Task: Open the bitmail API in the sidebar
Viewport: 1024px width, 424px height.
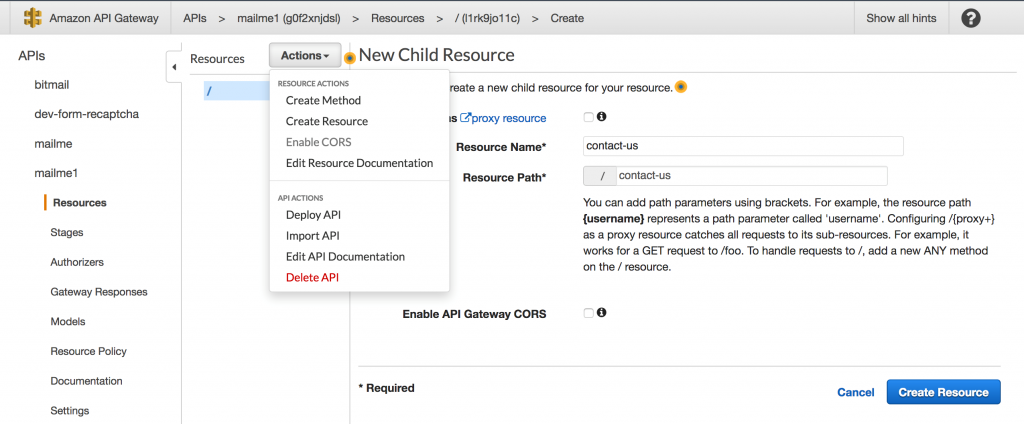Action: pos(52,85)
